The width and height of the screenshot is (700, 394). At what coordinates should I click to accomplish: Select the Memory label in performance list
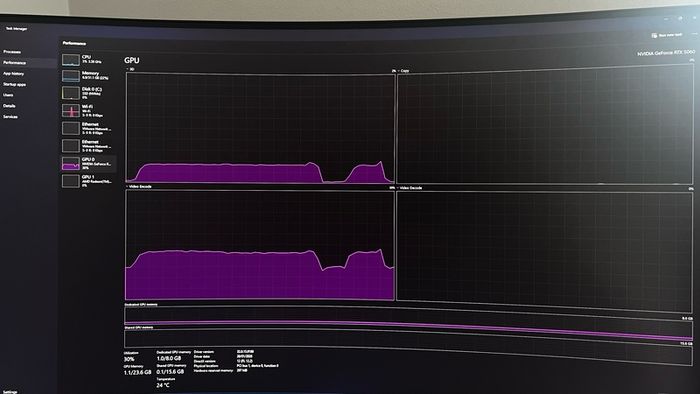coord(90,73)
